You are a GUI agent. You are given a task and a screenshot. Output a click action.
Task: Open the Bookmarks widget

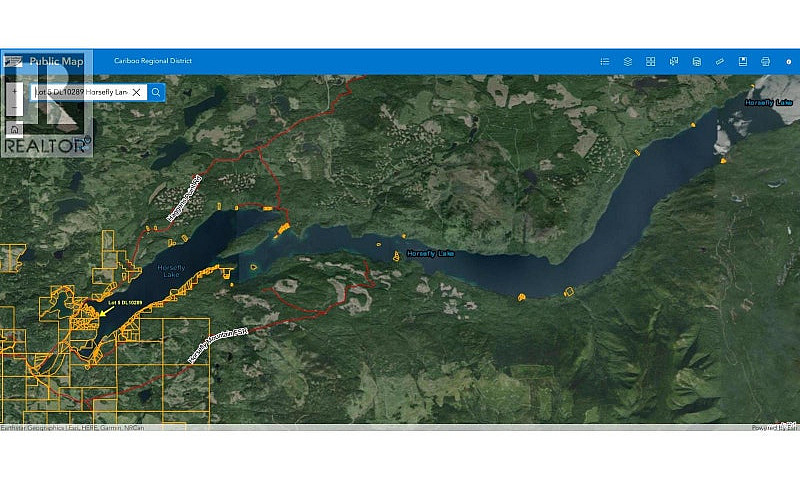pyautogui.click(x=742, y=62)
